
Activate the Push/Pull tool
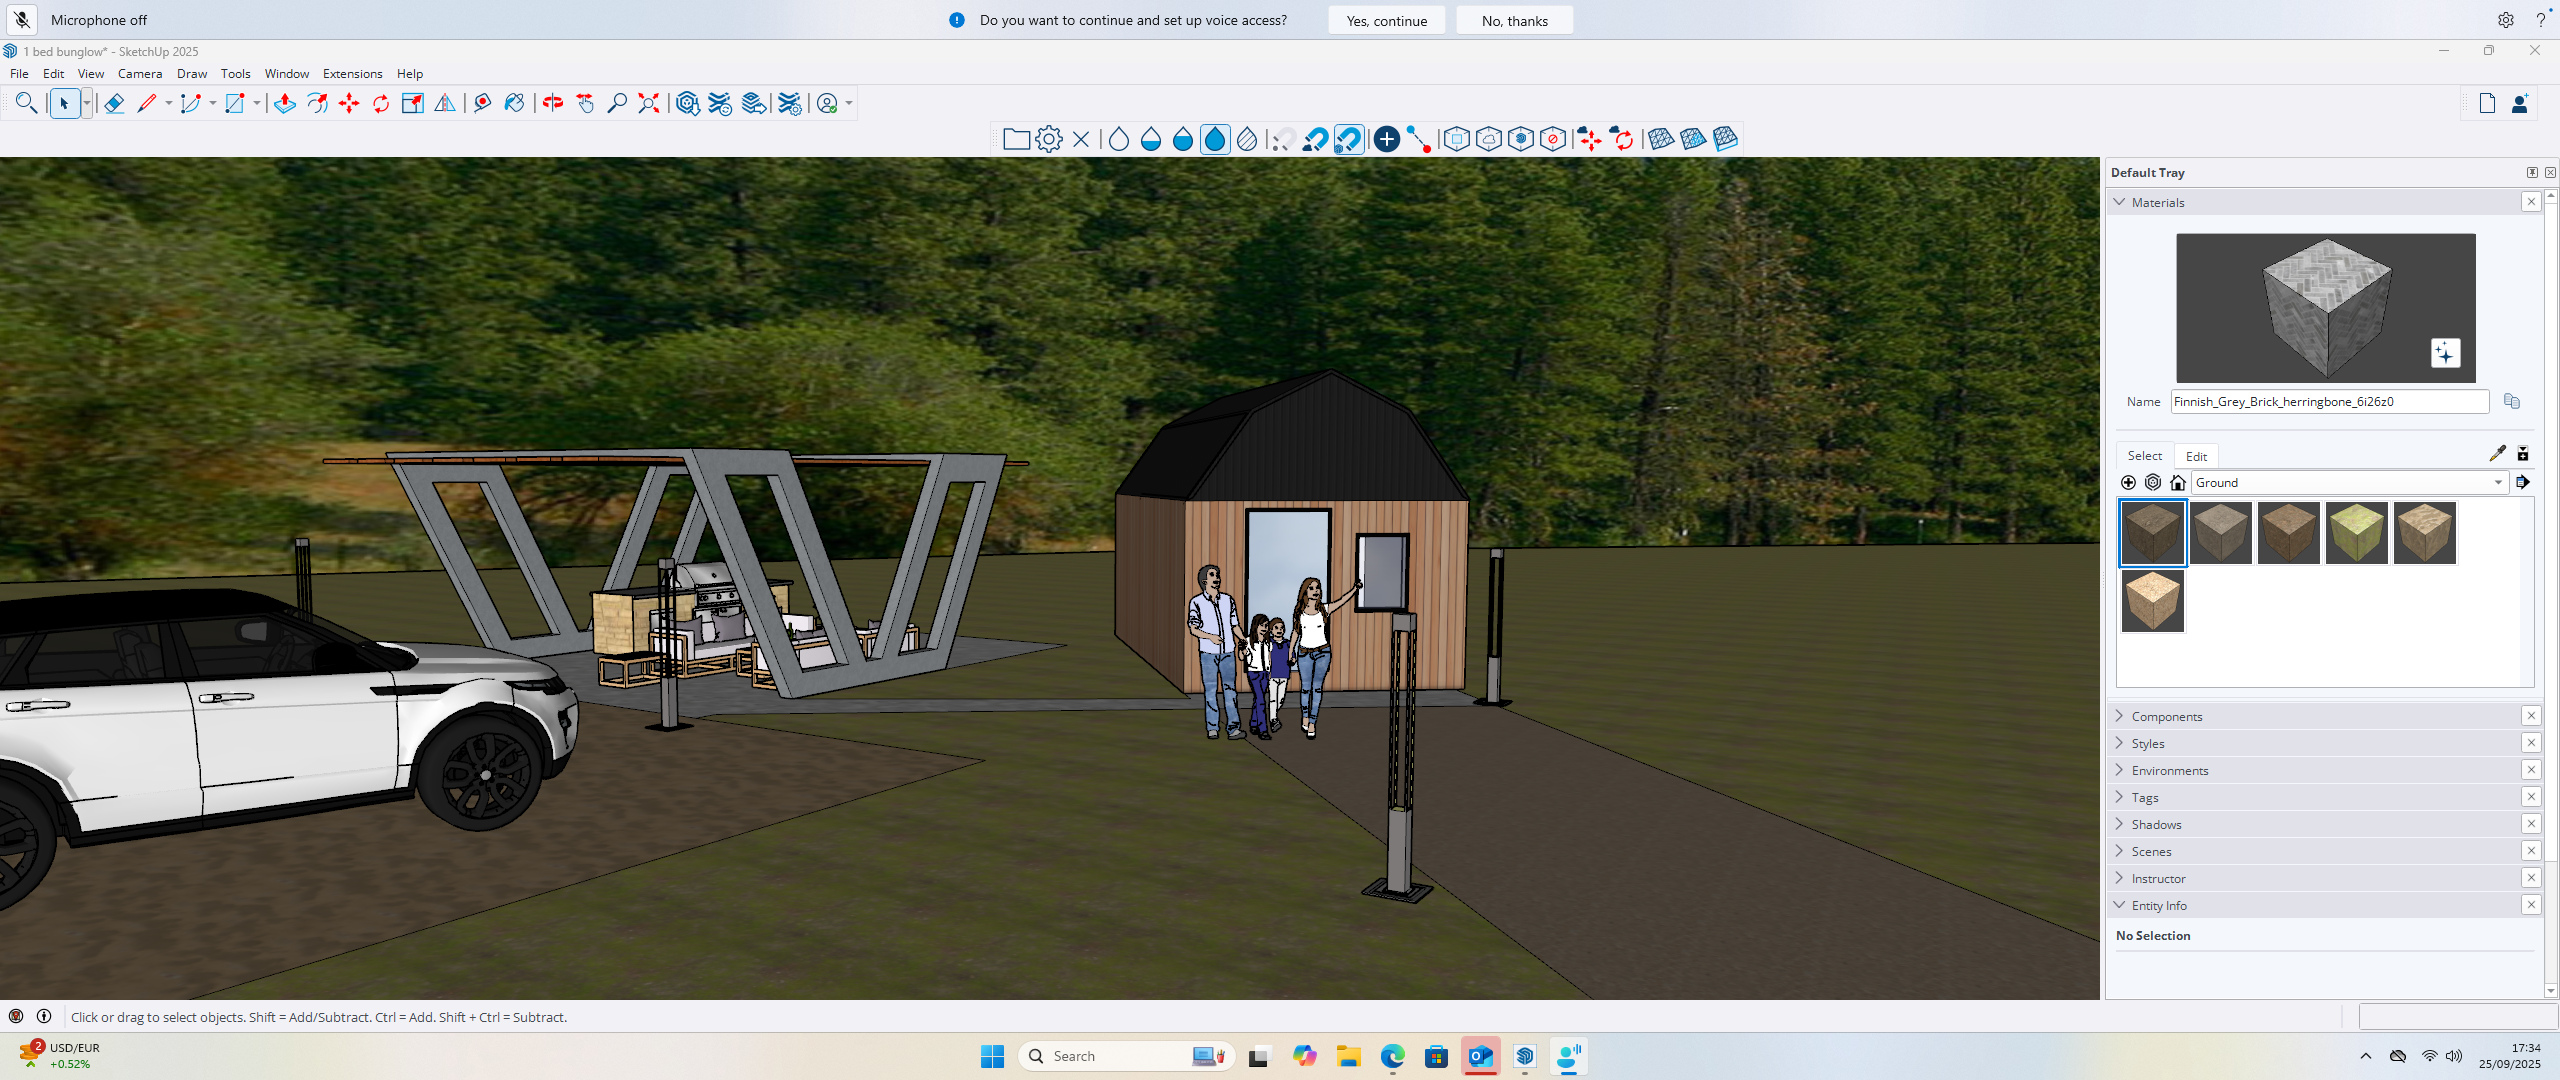coord(284,103)
